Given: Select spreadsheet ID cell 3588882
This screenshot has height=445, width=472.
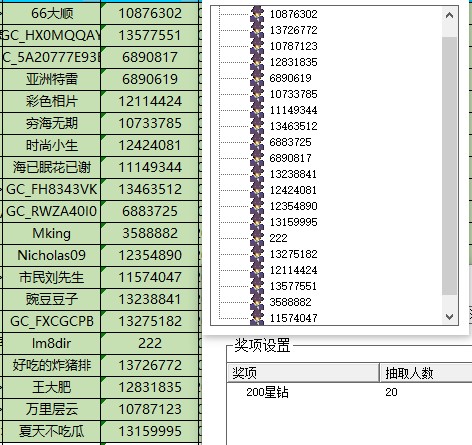Looking at the screenshot, I should [x=150, y=233].
